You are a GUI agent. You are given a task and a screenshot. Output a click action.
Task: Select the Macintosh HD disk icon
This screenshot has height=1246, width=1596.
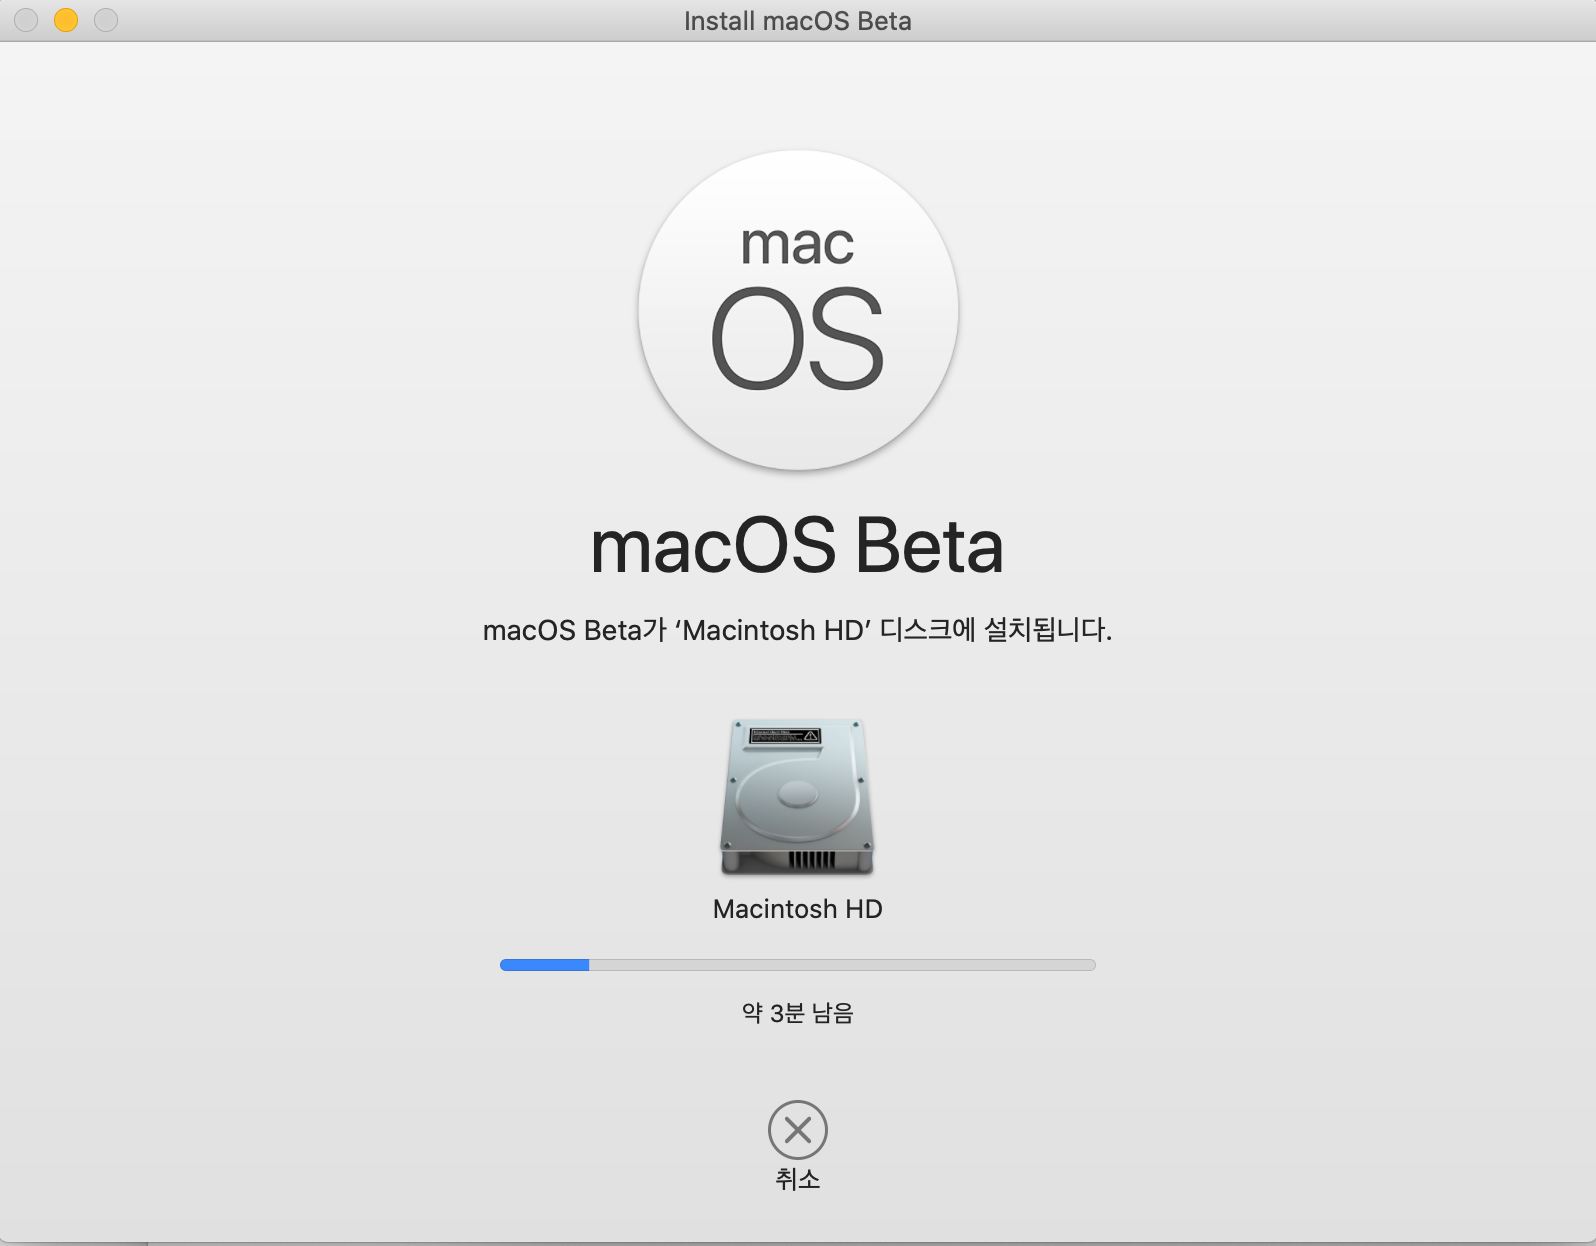coord(798,797)
